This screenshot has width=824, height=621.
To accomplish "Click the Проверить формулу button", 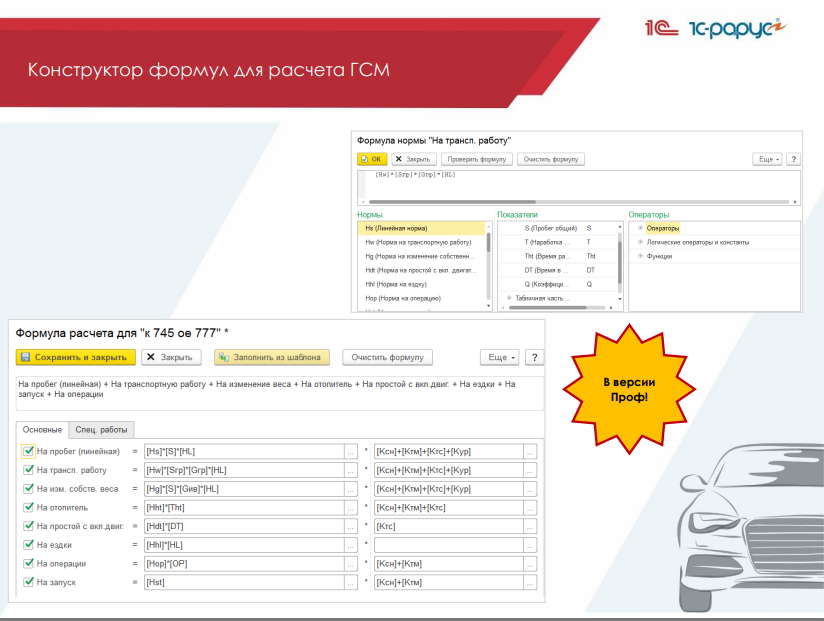I will (x=477, y=159).
